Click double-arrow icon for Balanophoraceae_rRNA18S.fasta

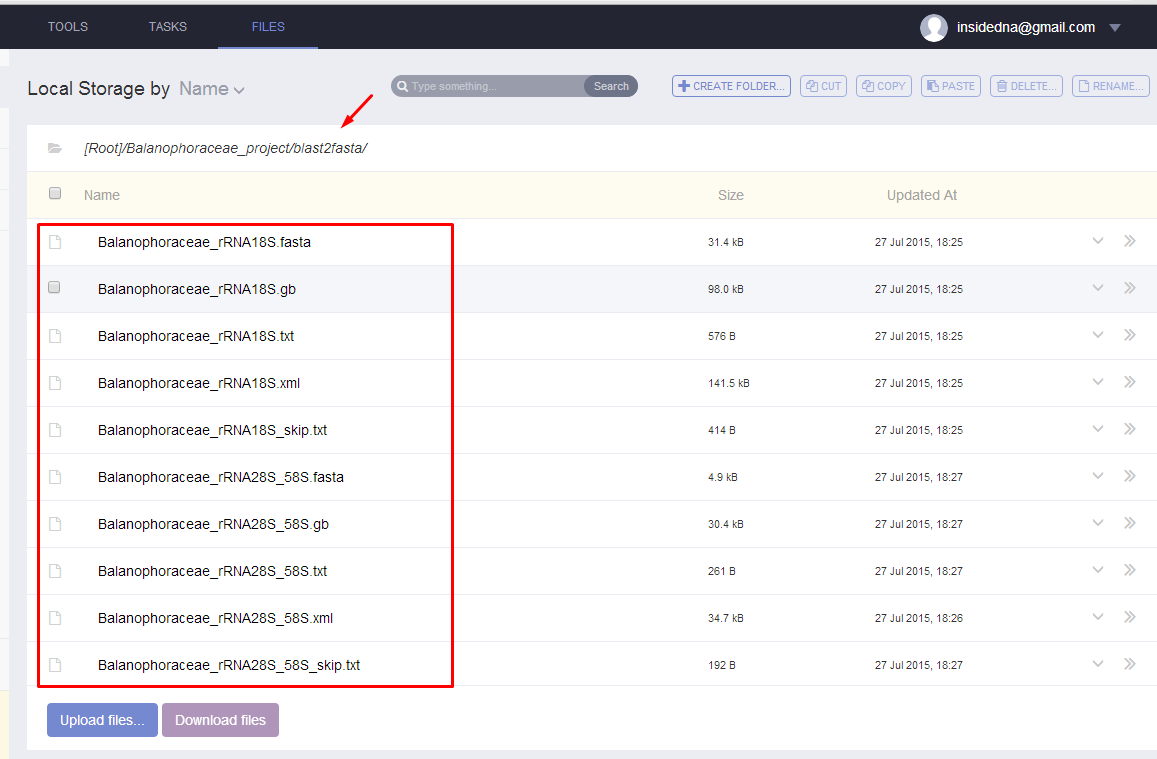(1130, 241)
